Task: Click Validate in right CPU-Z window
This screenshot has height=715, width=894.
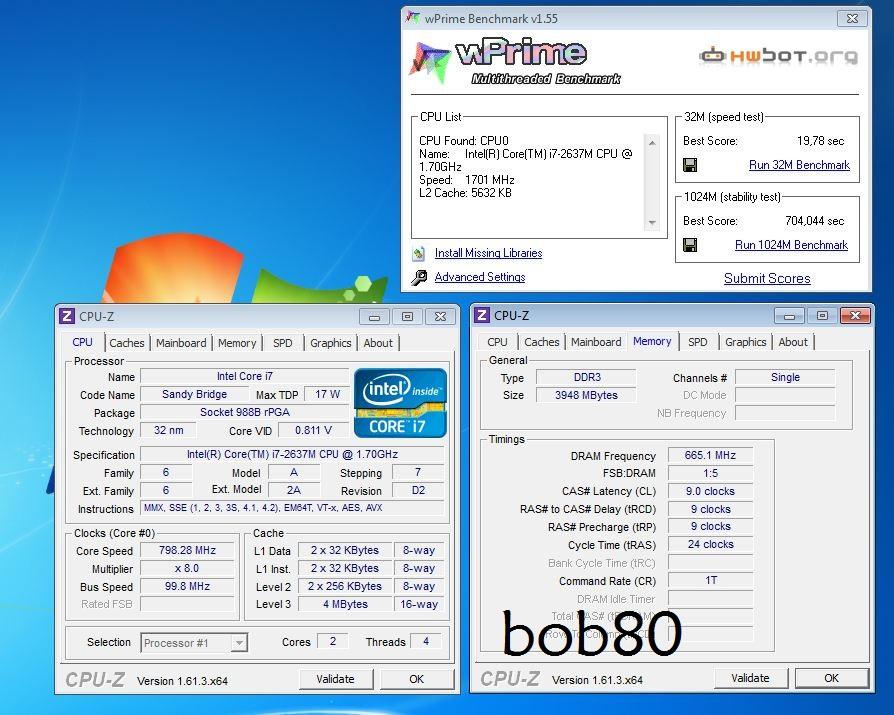Action: [750, 678]
